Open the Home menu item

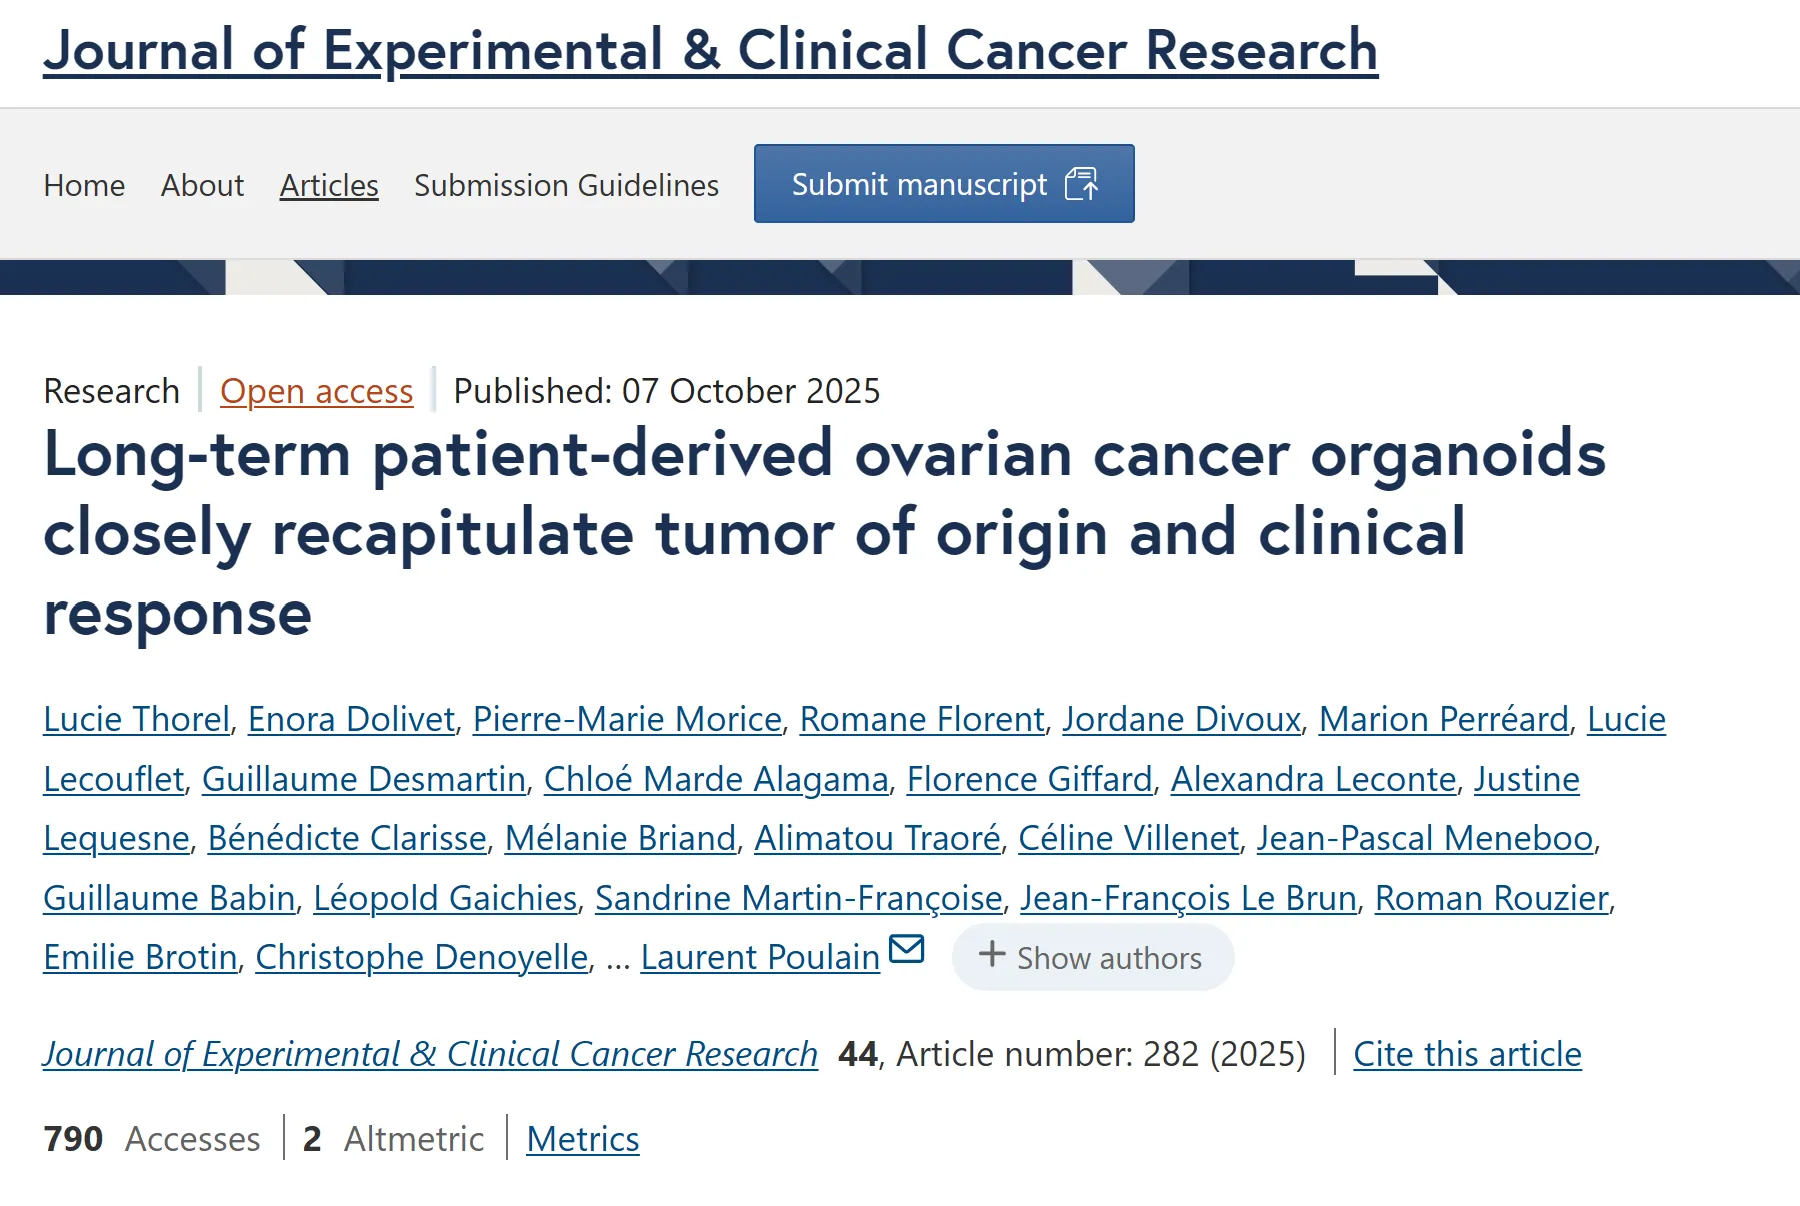tap(84, 185)
